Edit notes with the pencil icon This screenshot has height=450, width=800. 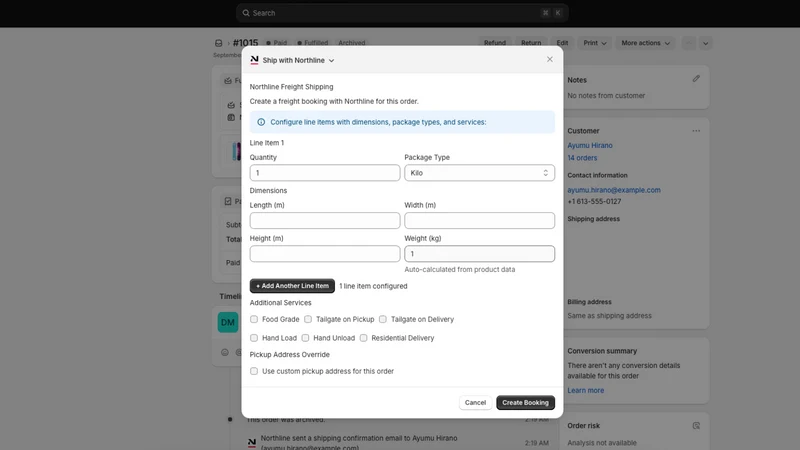[696, 79]
